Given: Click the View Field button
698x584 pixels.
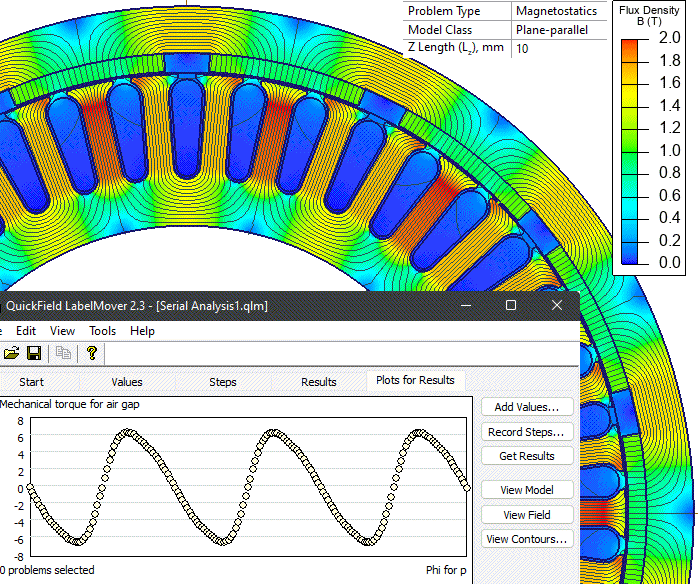Looking at the screenshot, I should (x=527, y=515).
